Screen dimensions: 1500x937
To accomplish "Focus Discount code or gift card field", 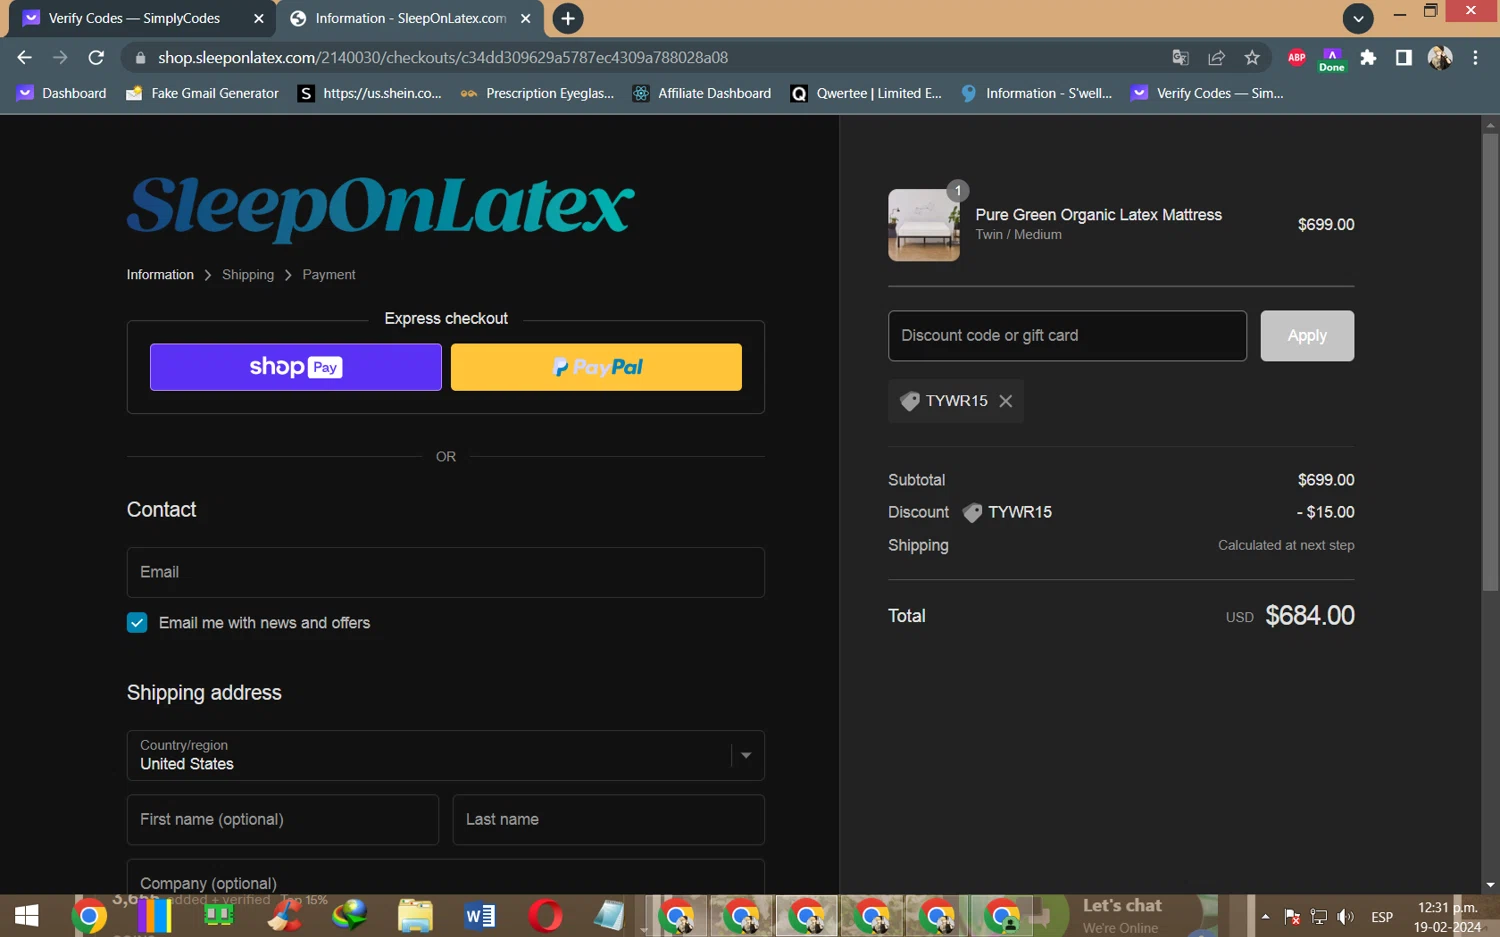I will pos(1067,336).
